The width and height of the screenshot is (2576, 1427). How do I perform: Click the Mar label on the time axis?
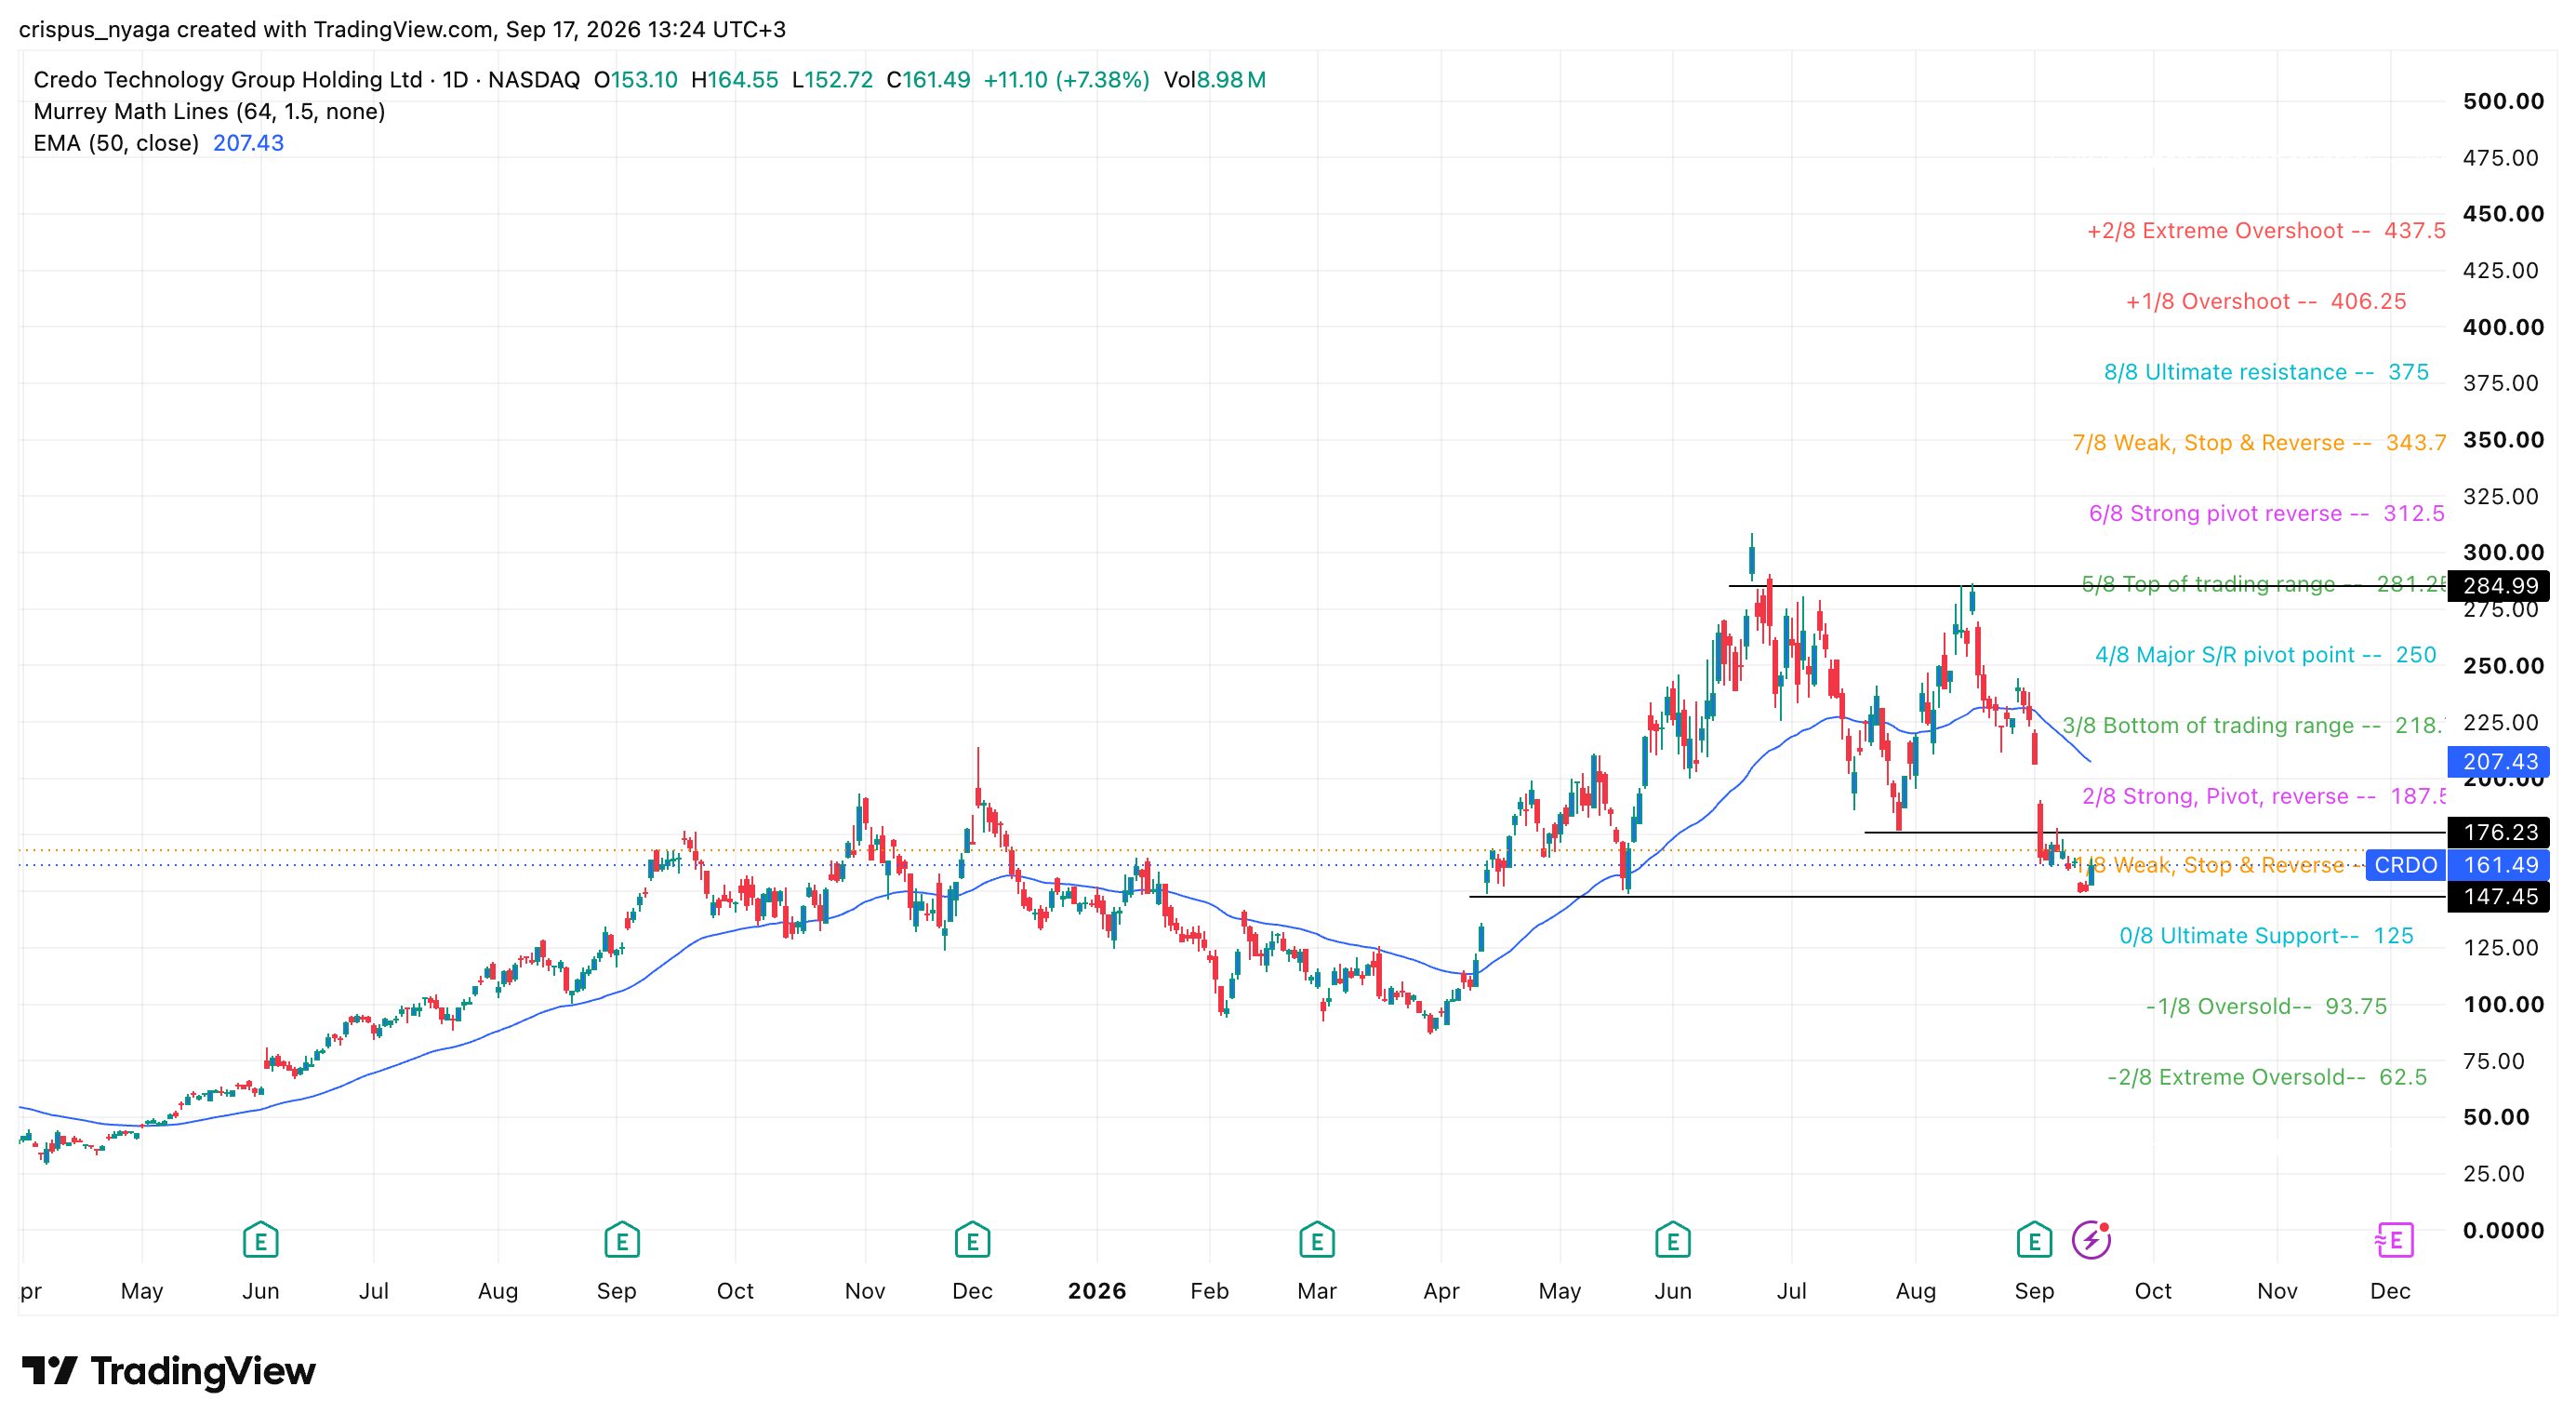pos(1317,1291)
